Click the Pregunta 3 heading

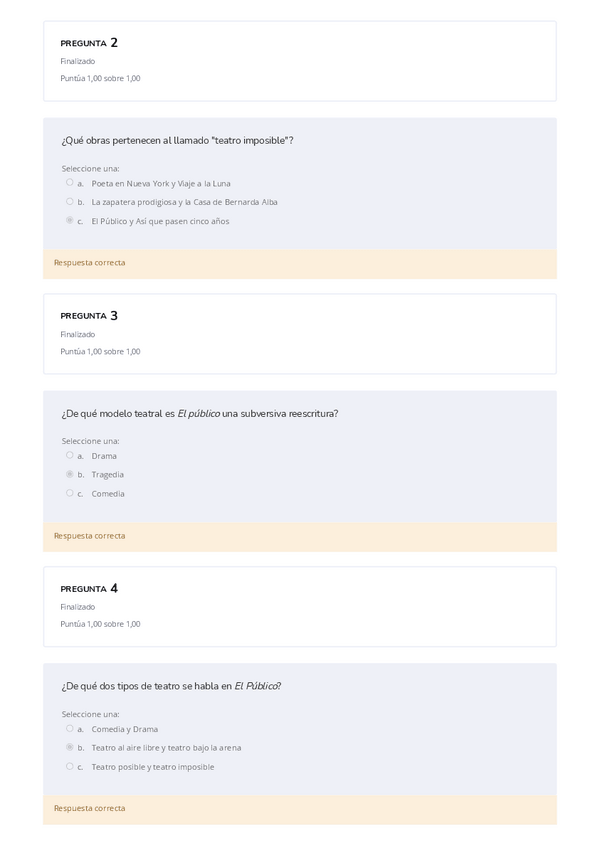(x=89, y=316)
